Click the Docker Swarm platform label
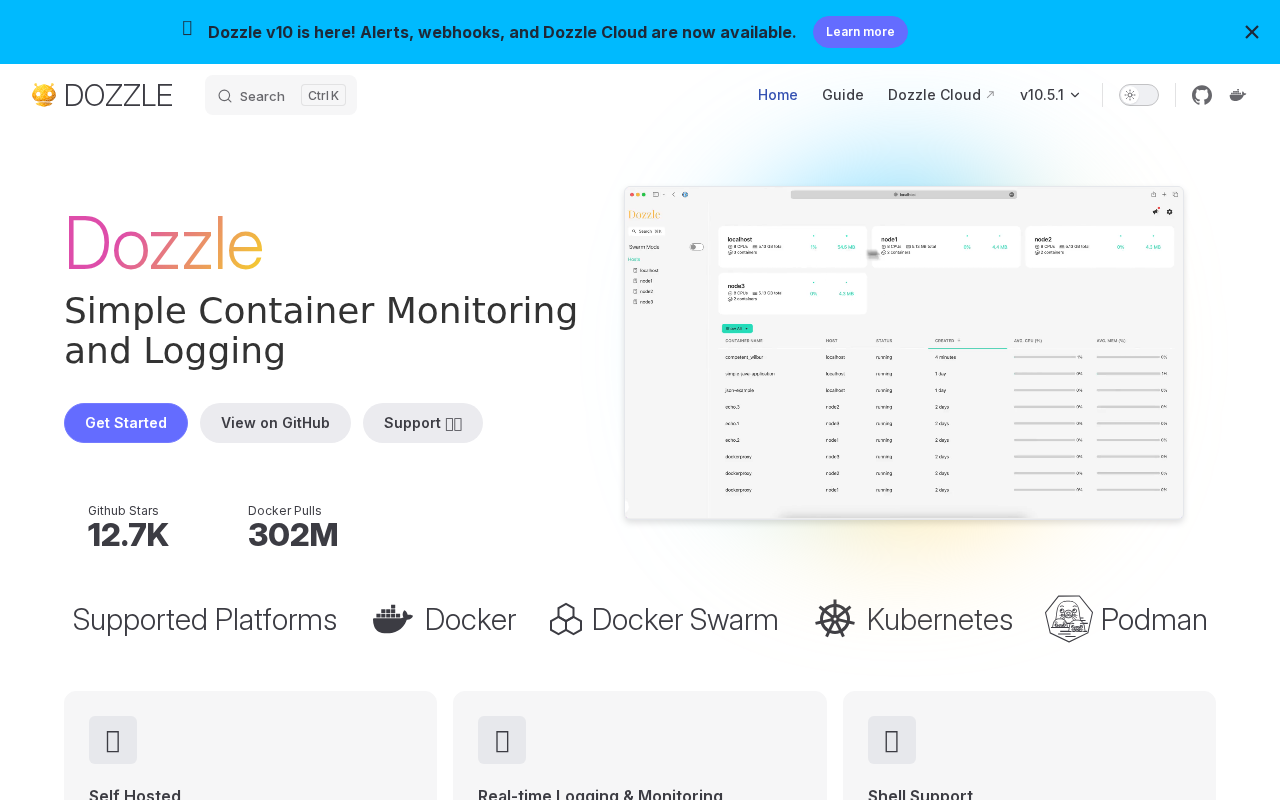The height and width of the screenshot is (800, 1280). pos(685,620)
